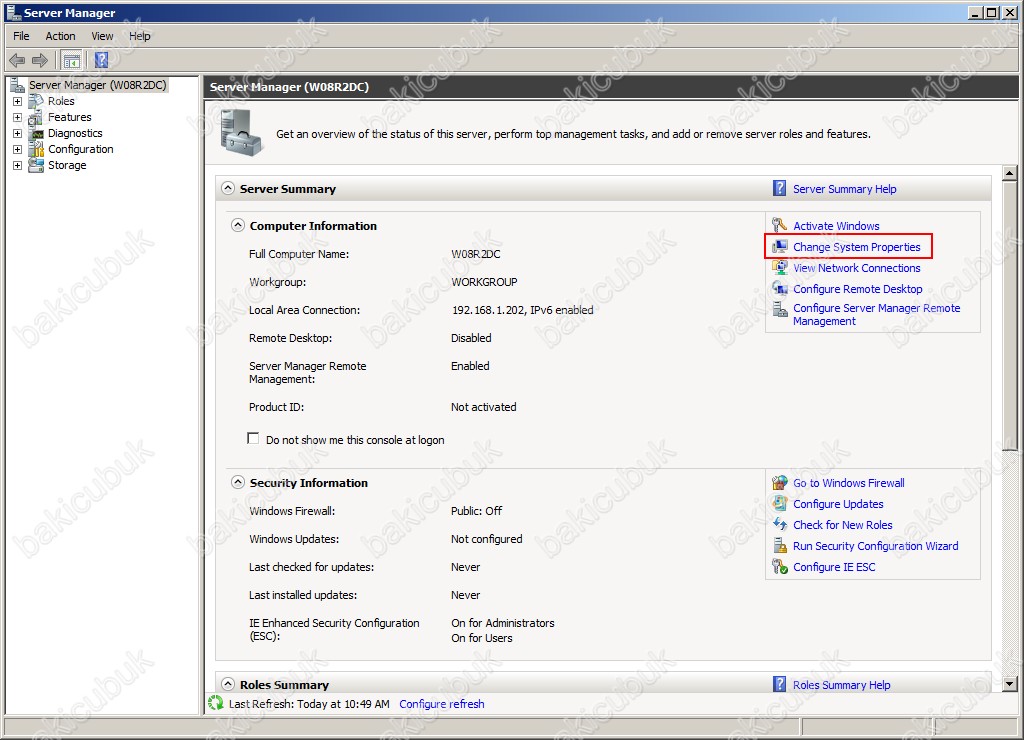The width and height of the screenshot is (1024, 740).
Task: Click the Roles node icon in tree
Action: tap(36, 101)
